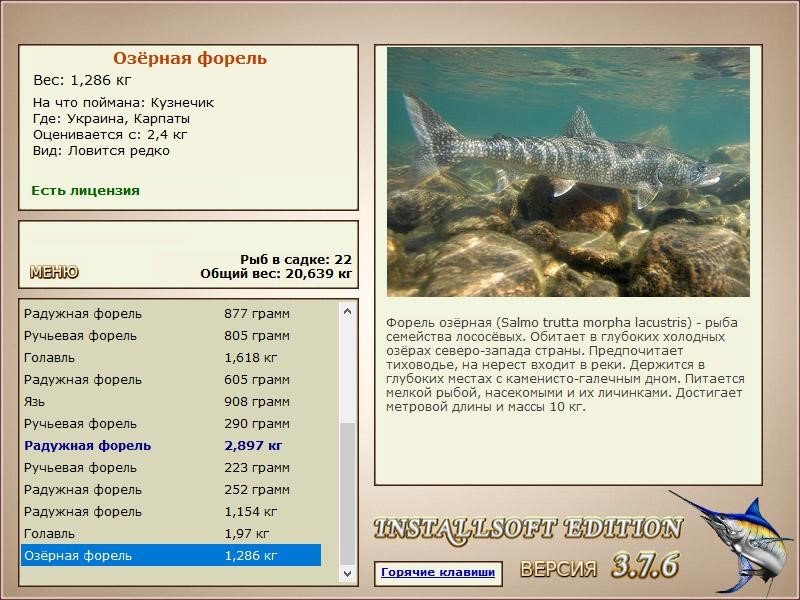This screenshot has height=600, width=800.
Task: Click Общий вес: 20,639 кг total
Action: (x=276, y=274)
